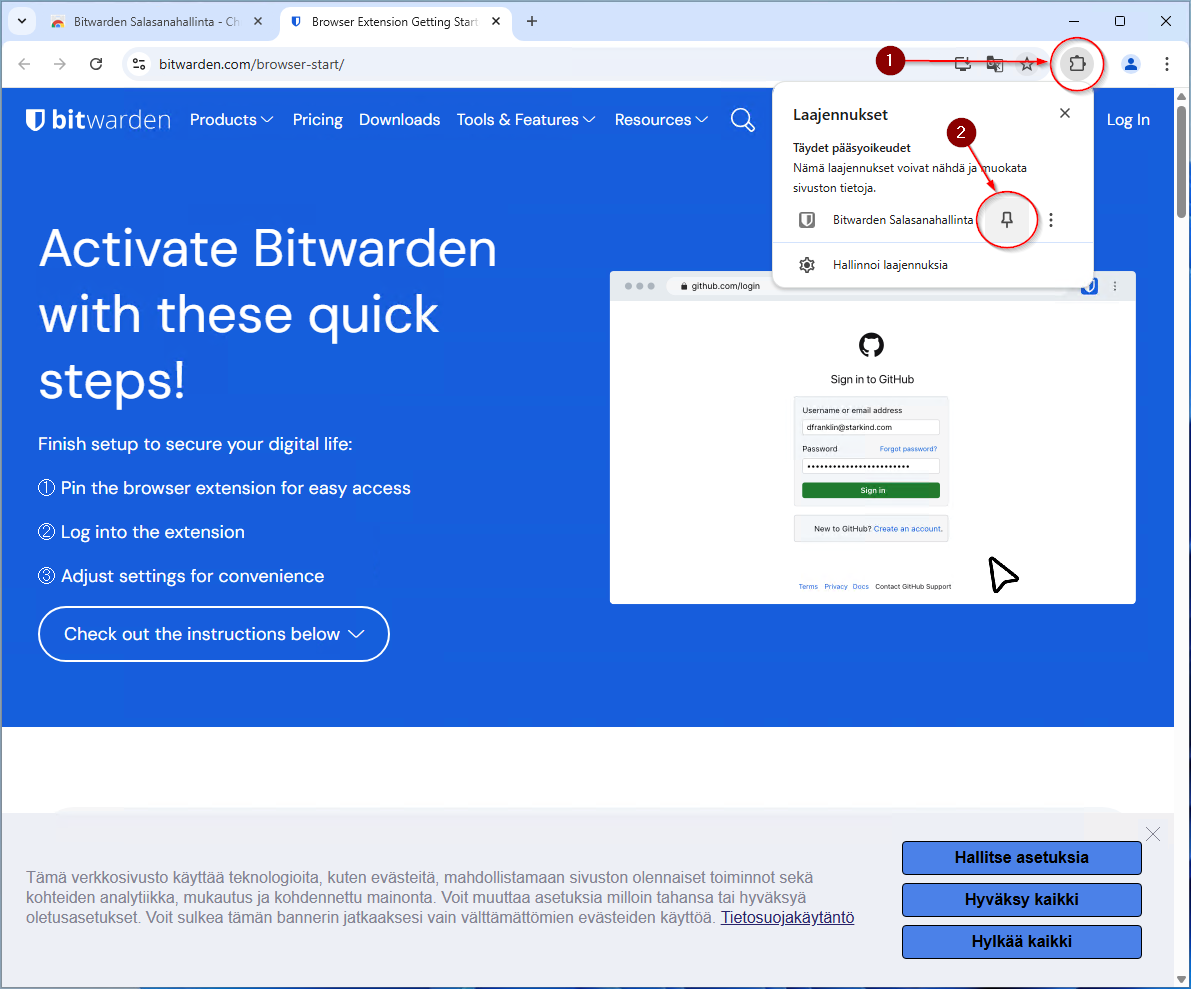Click the 'Laajennukset' popup title
Screen dimensions: 1191x989
point(840,115)
